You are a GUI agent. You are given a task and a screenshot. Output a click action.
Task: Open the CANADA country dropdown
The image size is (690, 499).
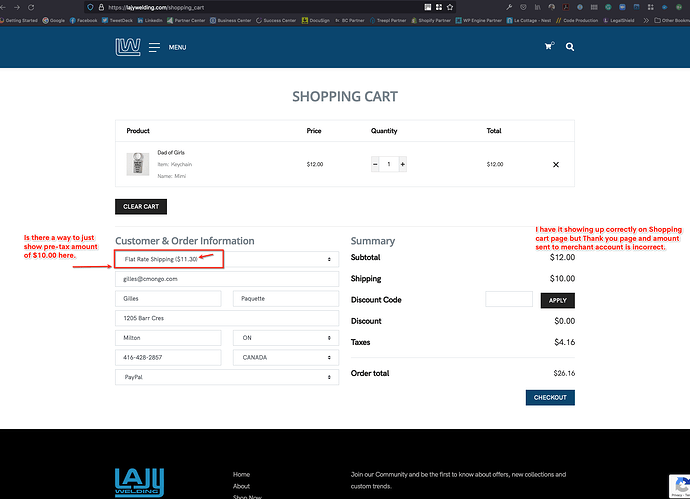[283, 357]
